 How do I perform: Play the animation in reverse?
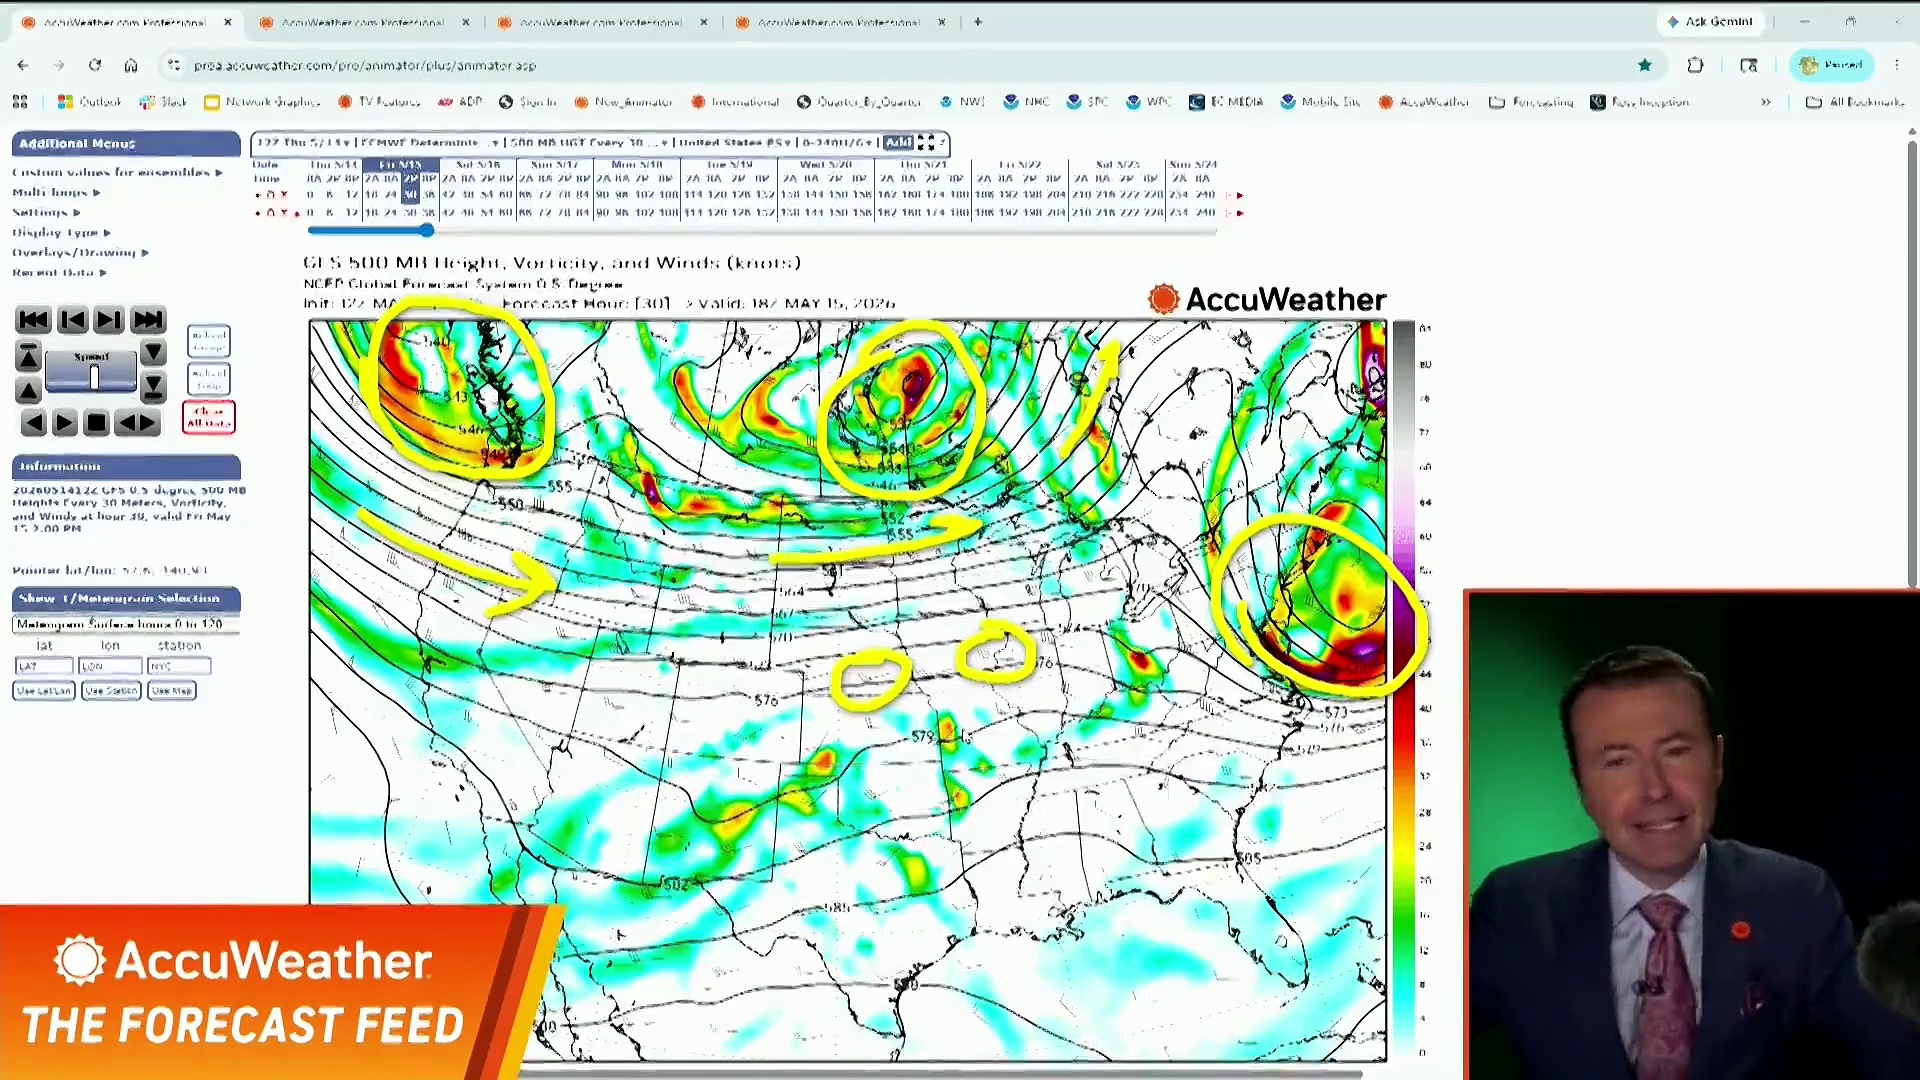tap(33, 423)
